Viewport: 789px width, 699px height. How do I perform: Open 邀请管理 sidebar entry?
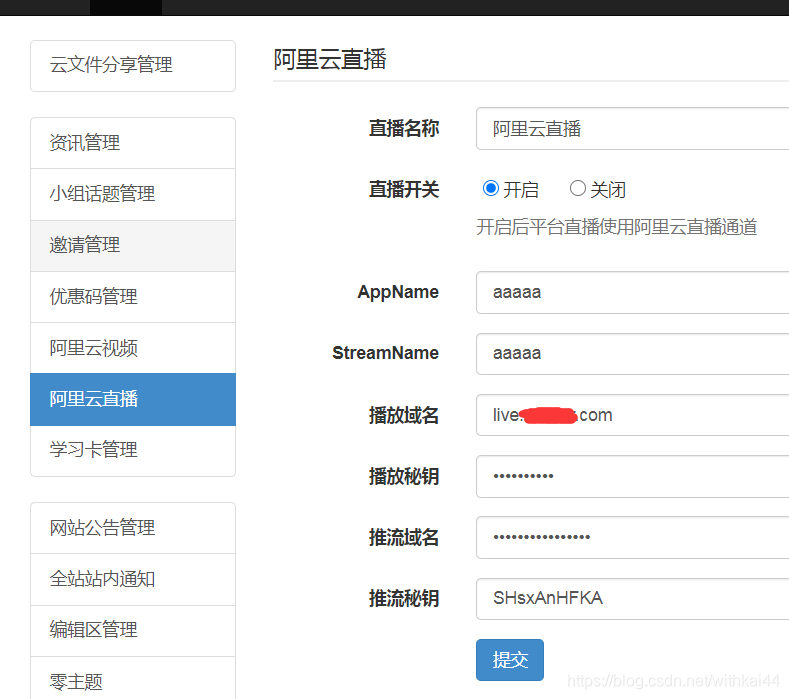tap(133, 246)
